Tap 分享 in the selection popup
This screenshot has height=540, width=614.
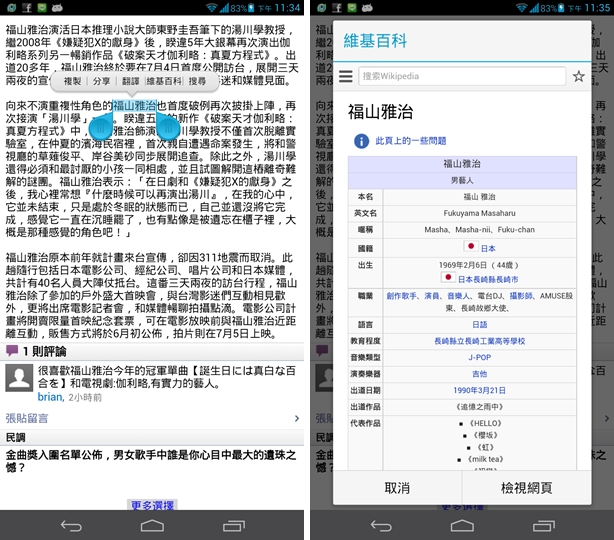[101, 81]
